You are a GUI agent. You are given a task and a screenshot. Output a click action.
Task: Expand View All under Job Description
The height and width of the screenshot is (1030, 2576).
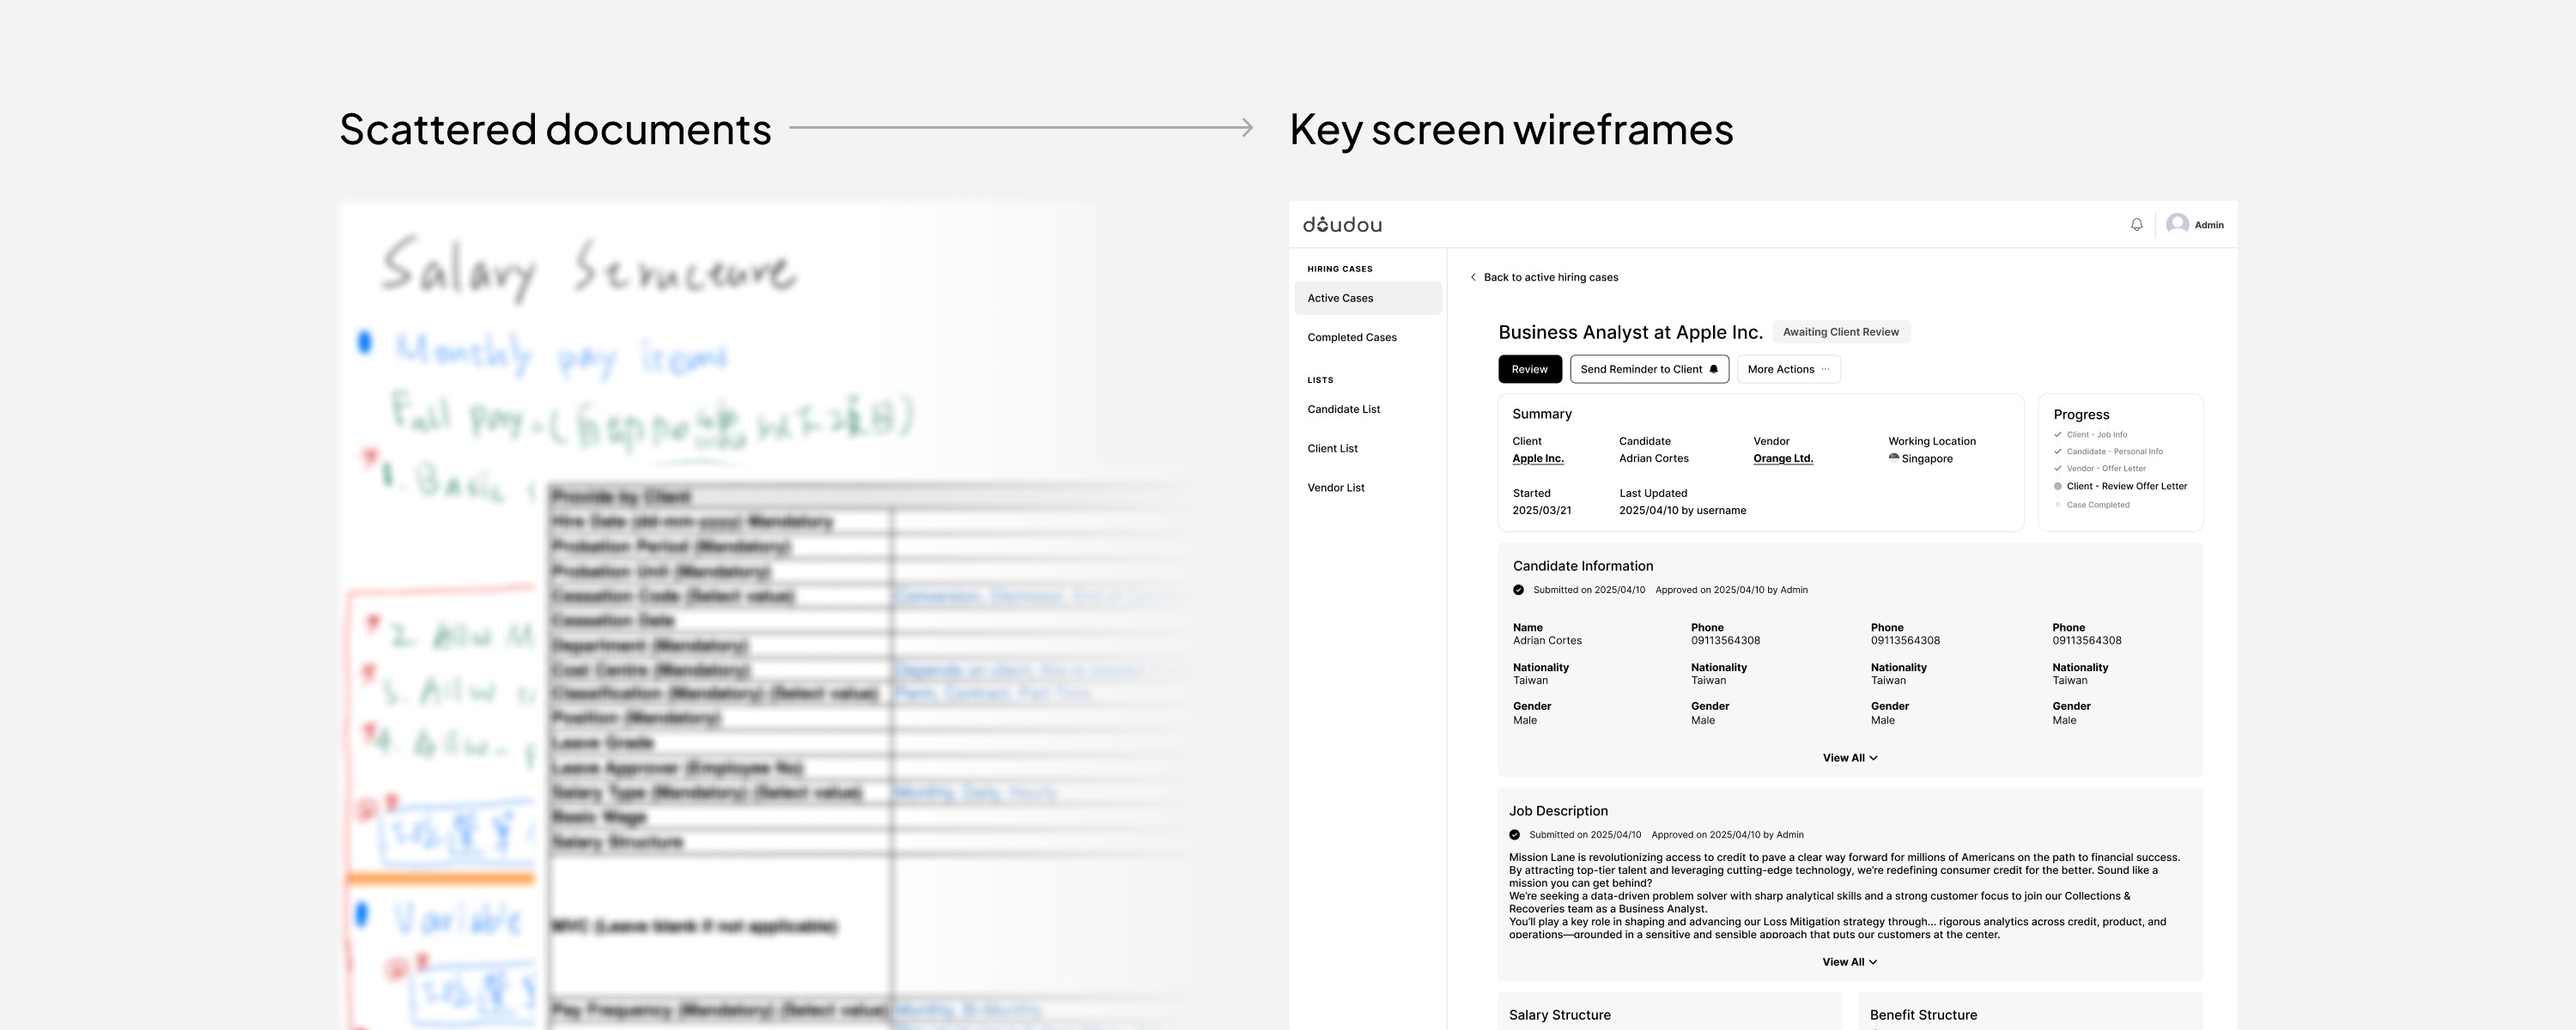pyautogui.click(x=1850, y=962)
